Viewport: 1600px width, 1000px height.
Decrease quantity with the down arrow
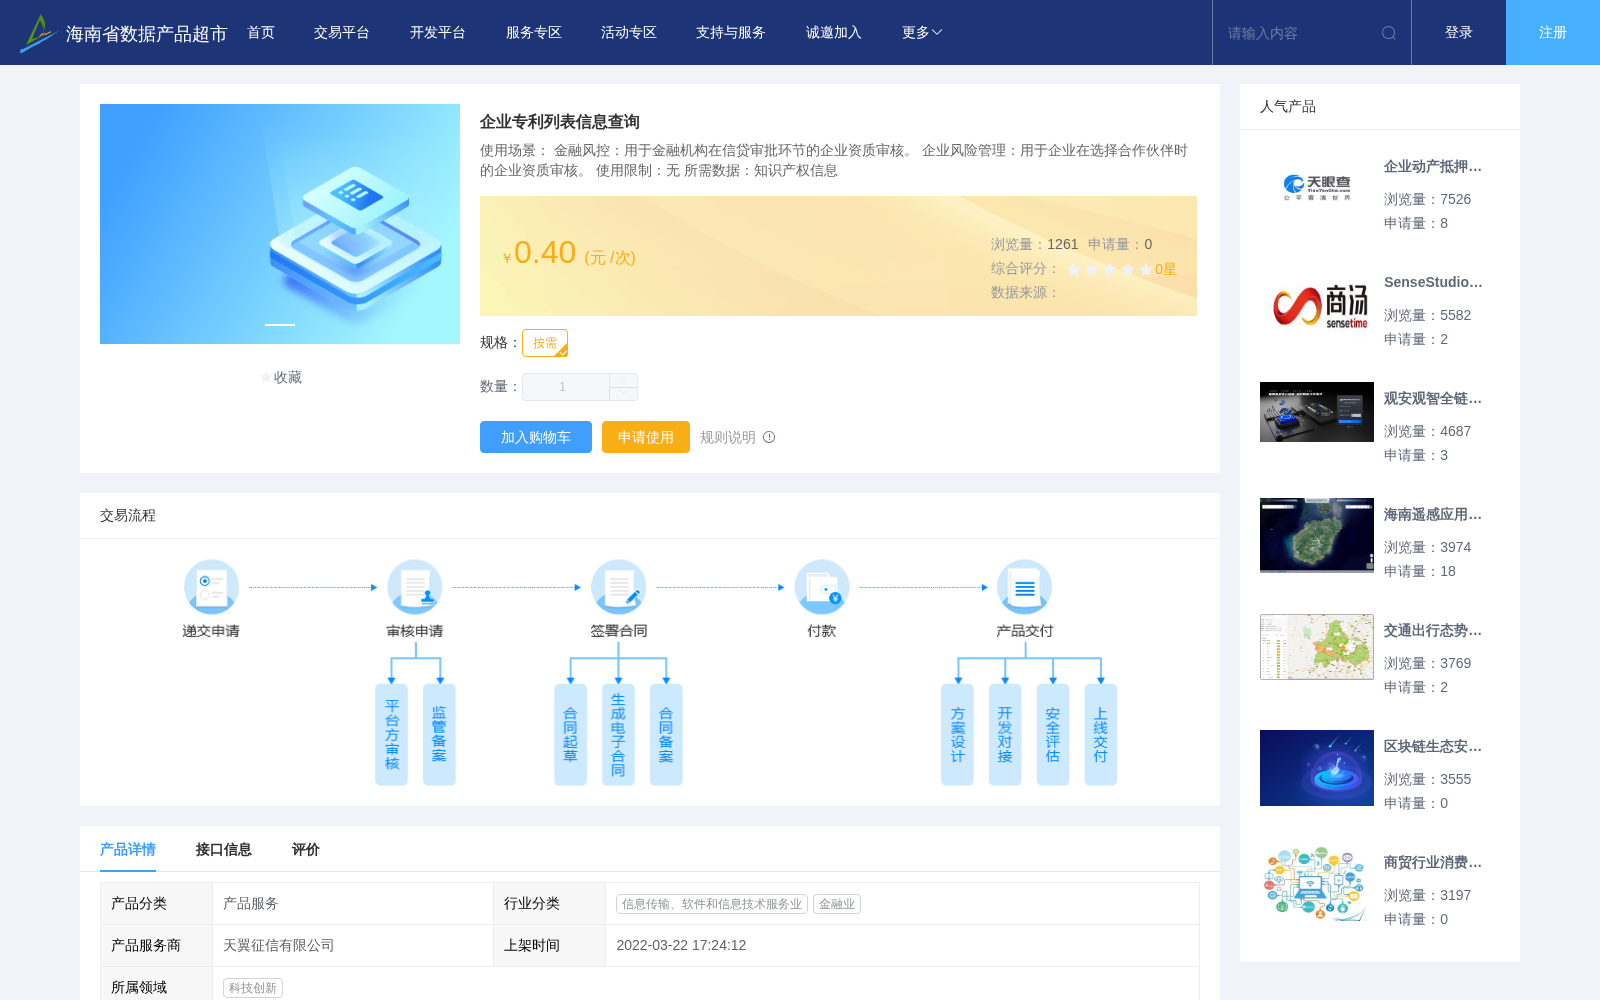coord(623,393)
